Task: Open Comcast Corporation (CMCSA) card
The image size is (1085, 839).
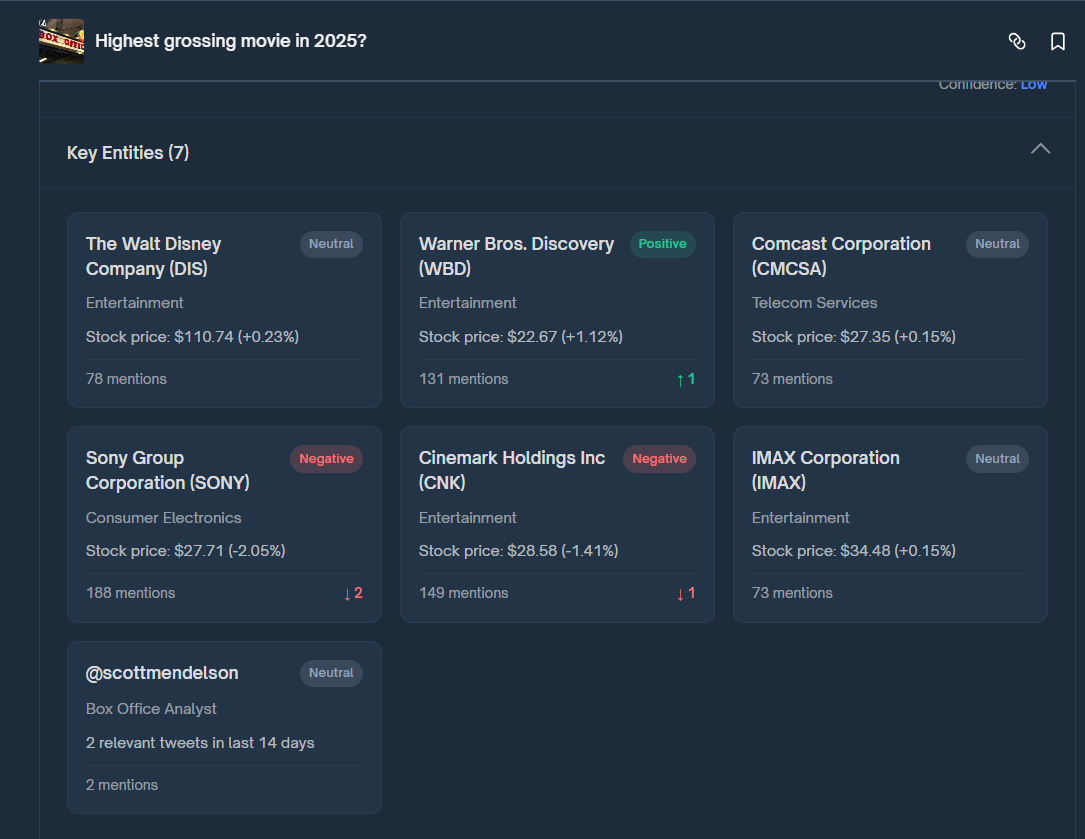Action: click(890, 309)
